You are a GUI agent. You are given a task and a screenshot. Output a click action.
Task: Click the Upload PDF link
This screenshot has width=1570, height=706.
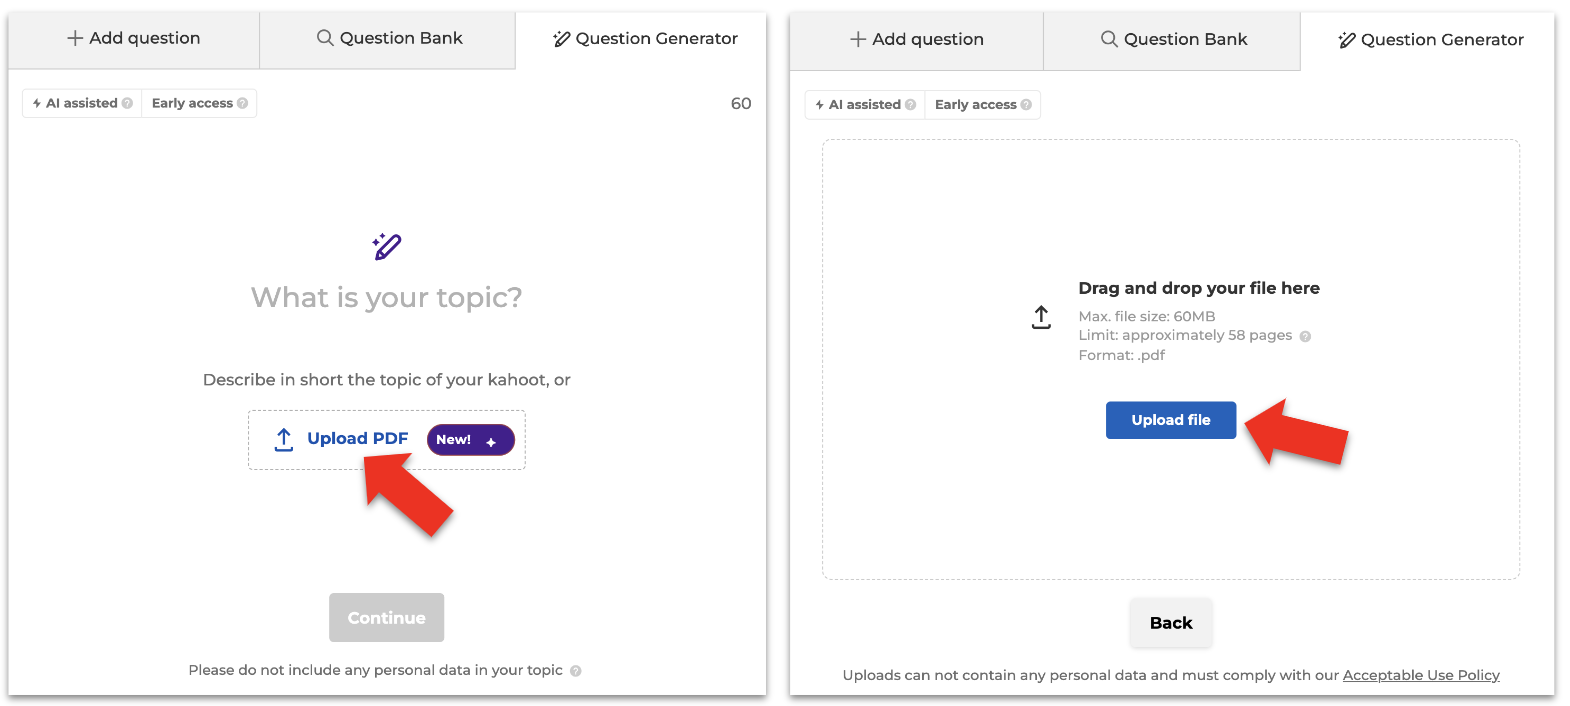(x=357, y=438)
